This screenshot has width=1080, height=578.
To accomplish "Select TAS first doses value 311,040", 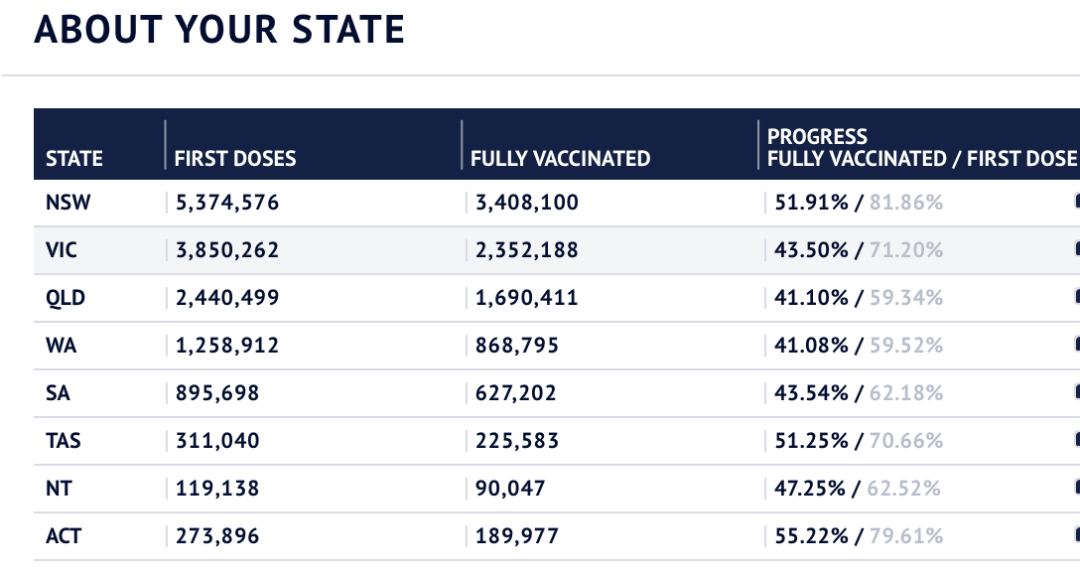I will click(x=217, y=441).
